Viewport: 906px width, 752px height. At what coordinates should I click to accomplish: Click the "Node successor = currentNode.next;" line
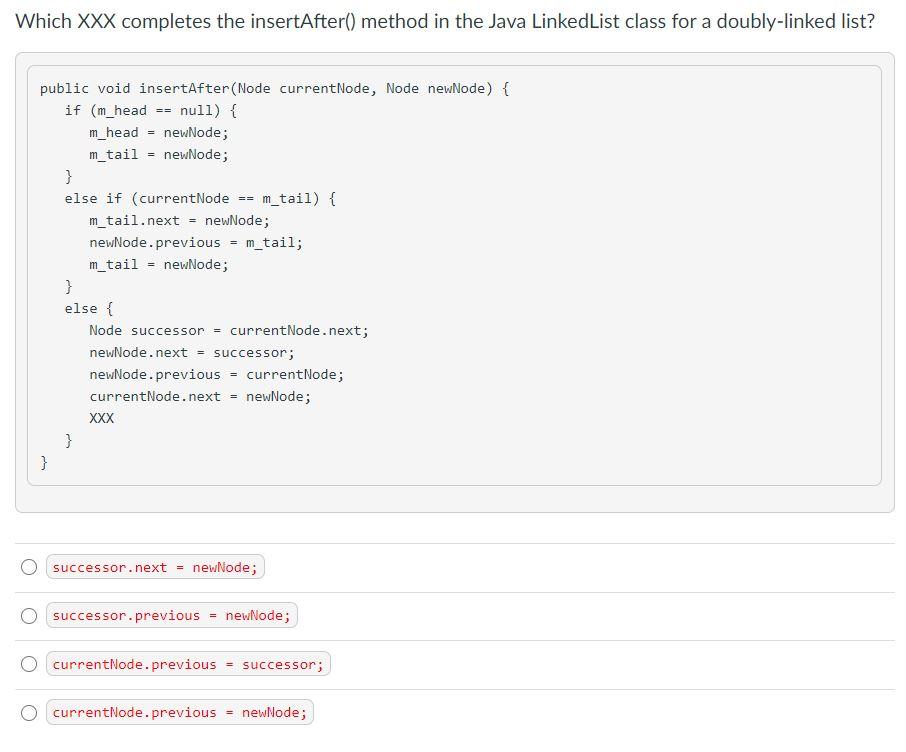[231, 330]
